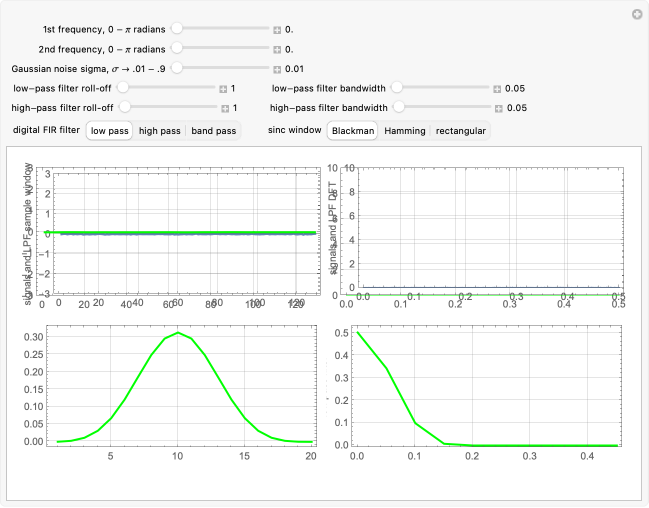
Task: Open the panel options plus icon top-right
Action: click(x=637, y=14)
